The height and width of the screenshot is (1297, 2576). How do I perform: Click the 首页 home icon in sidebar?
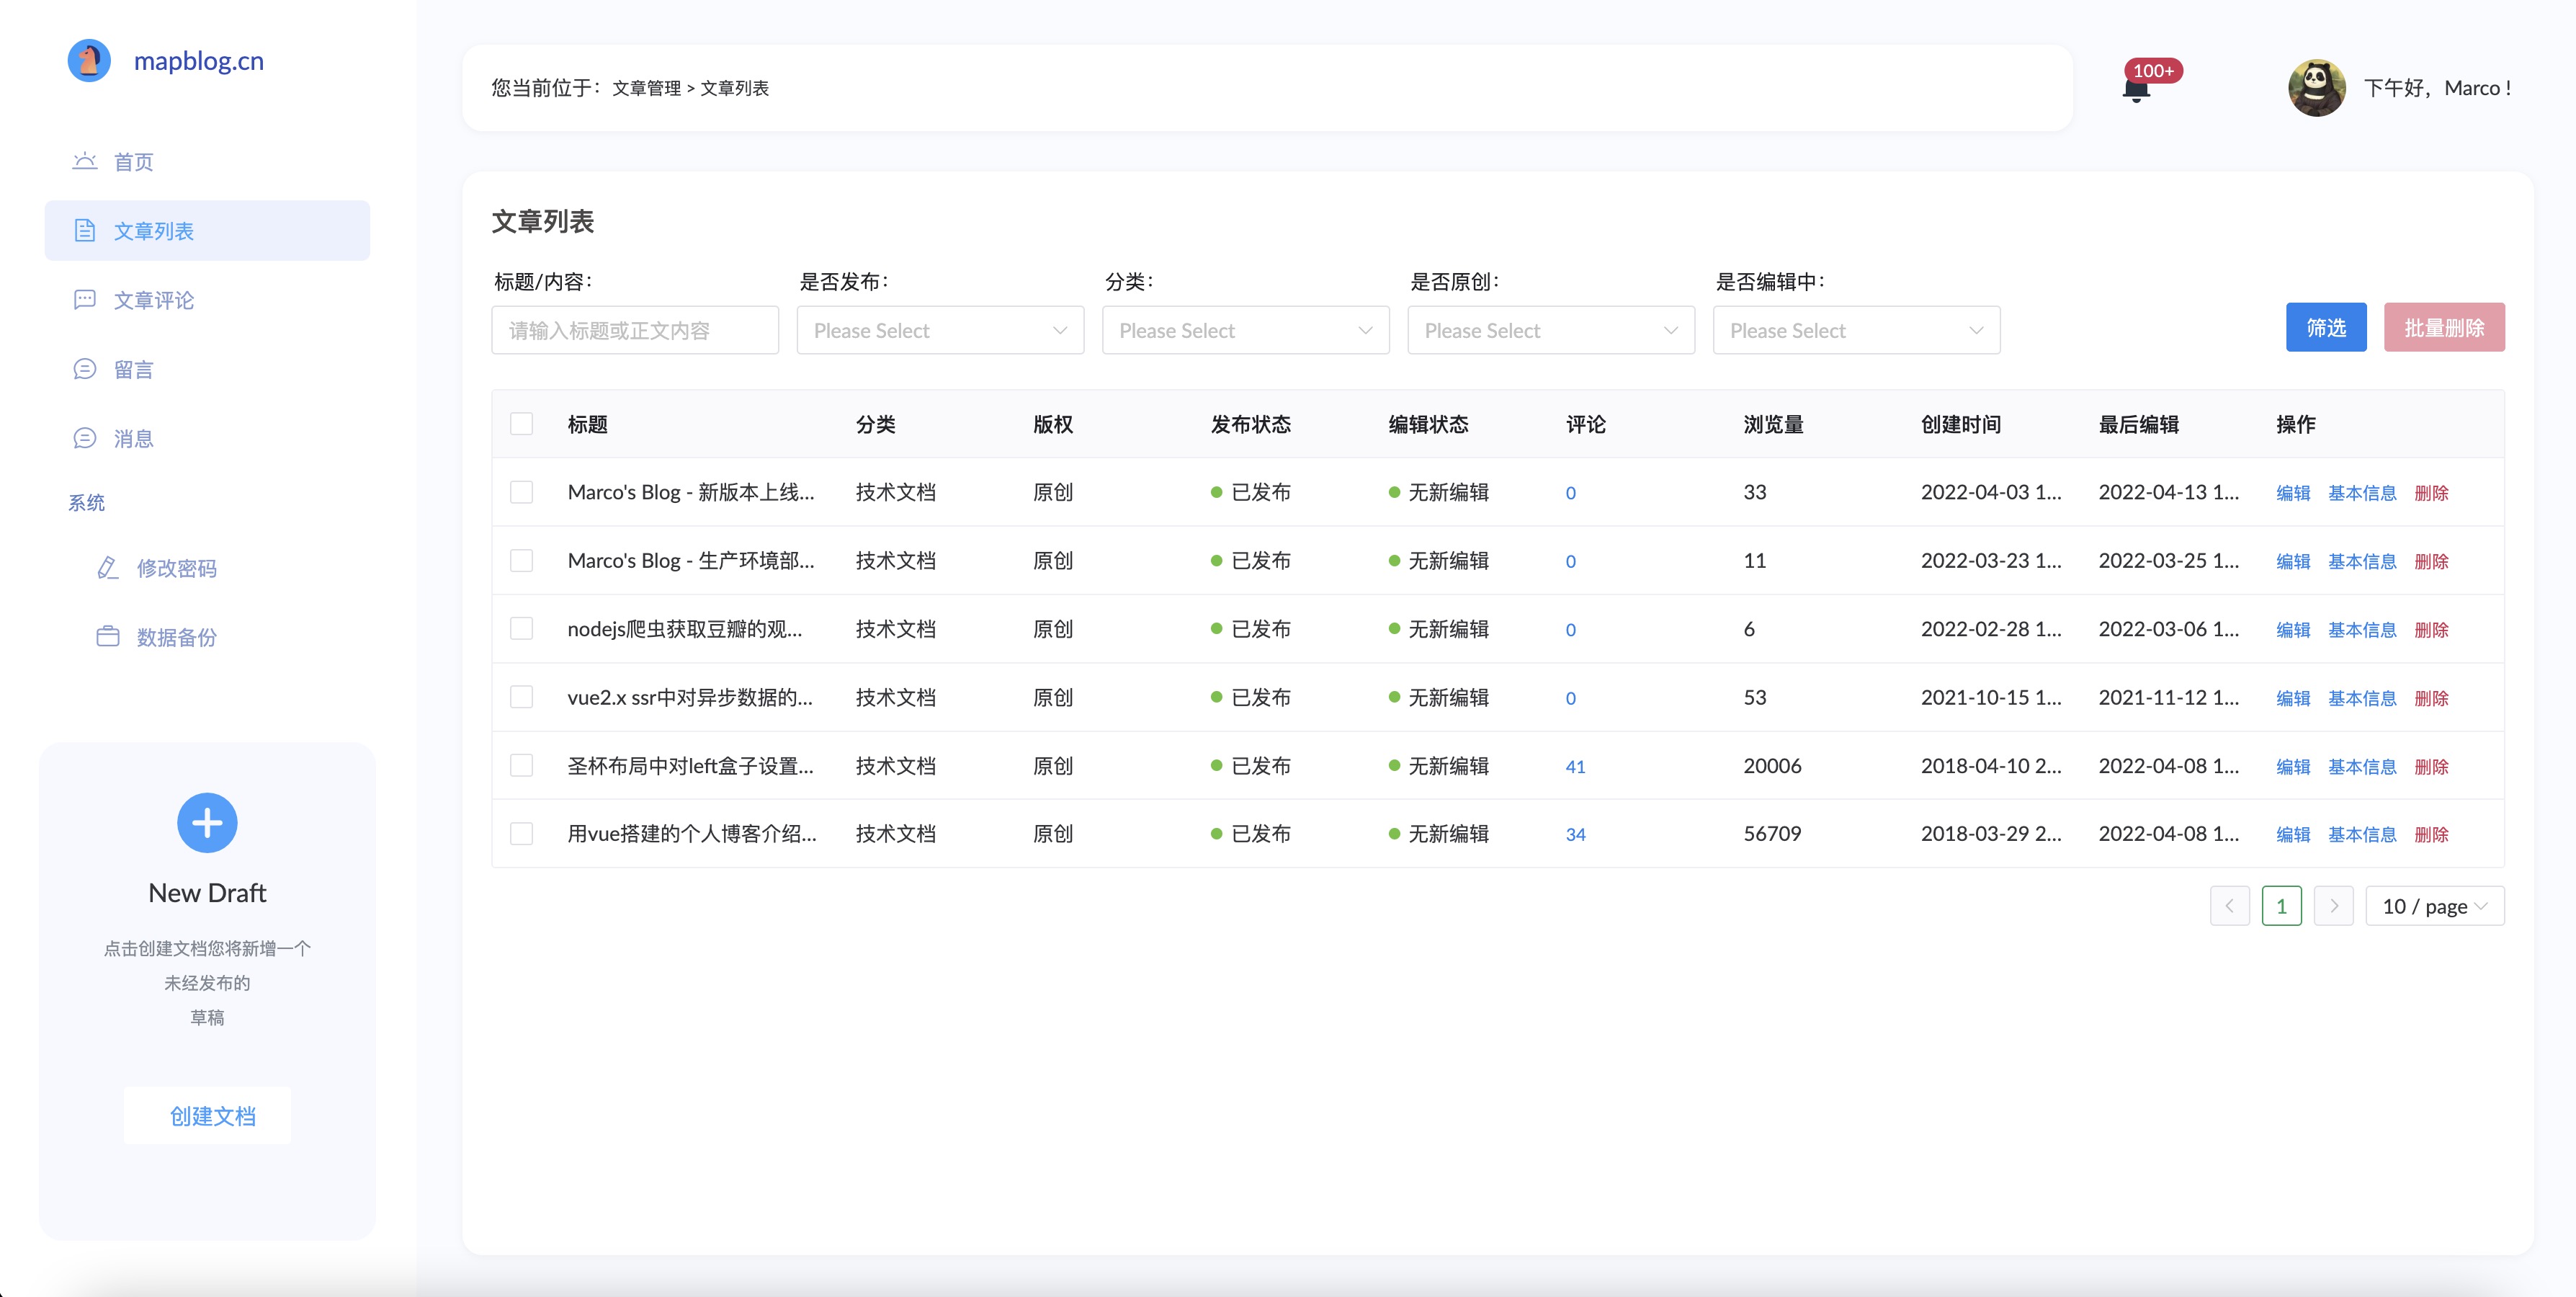click(x=85, y=161)
